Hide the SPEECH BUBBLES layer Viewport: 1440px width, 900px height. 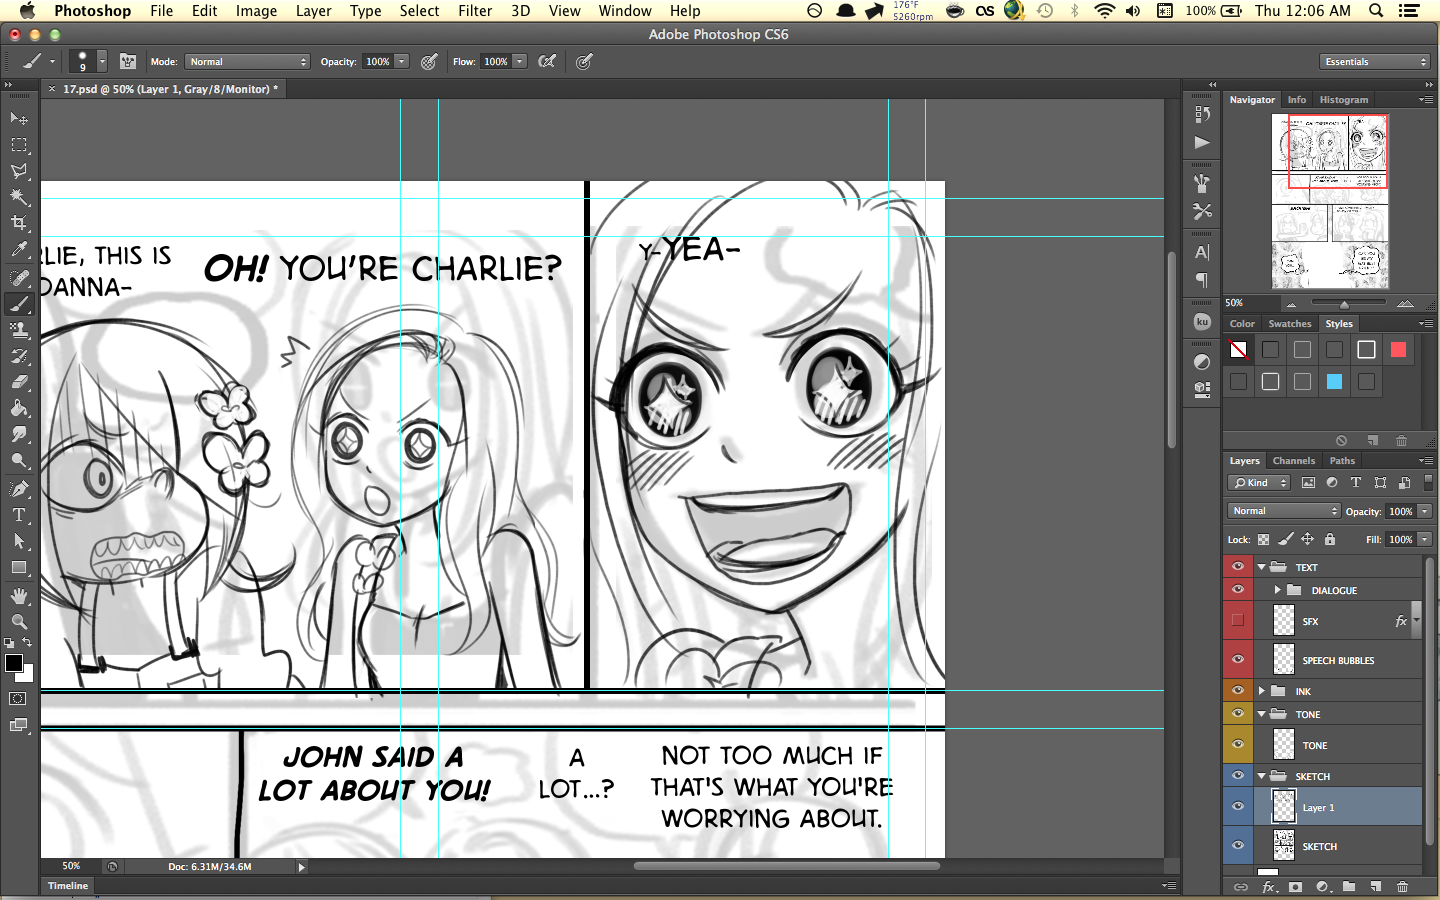(1238, 659)
